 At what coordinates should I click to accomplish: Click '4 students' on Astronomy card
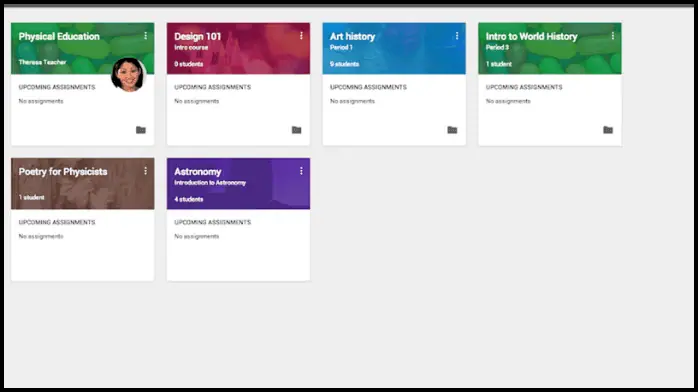(189, 199)
